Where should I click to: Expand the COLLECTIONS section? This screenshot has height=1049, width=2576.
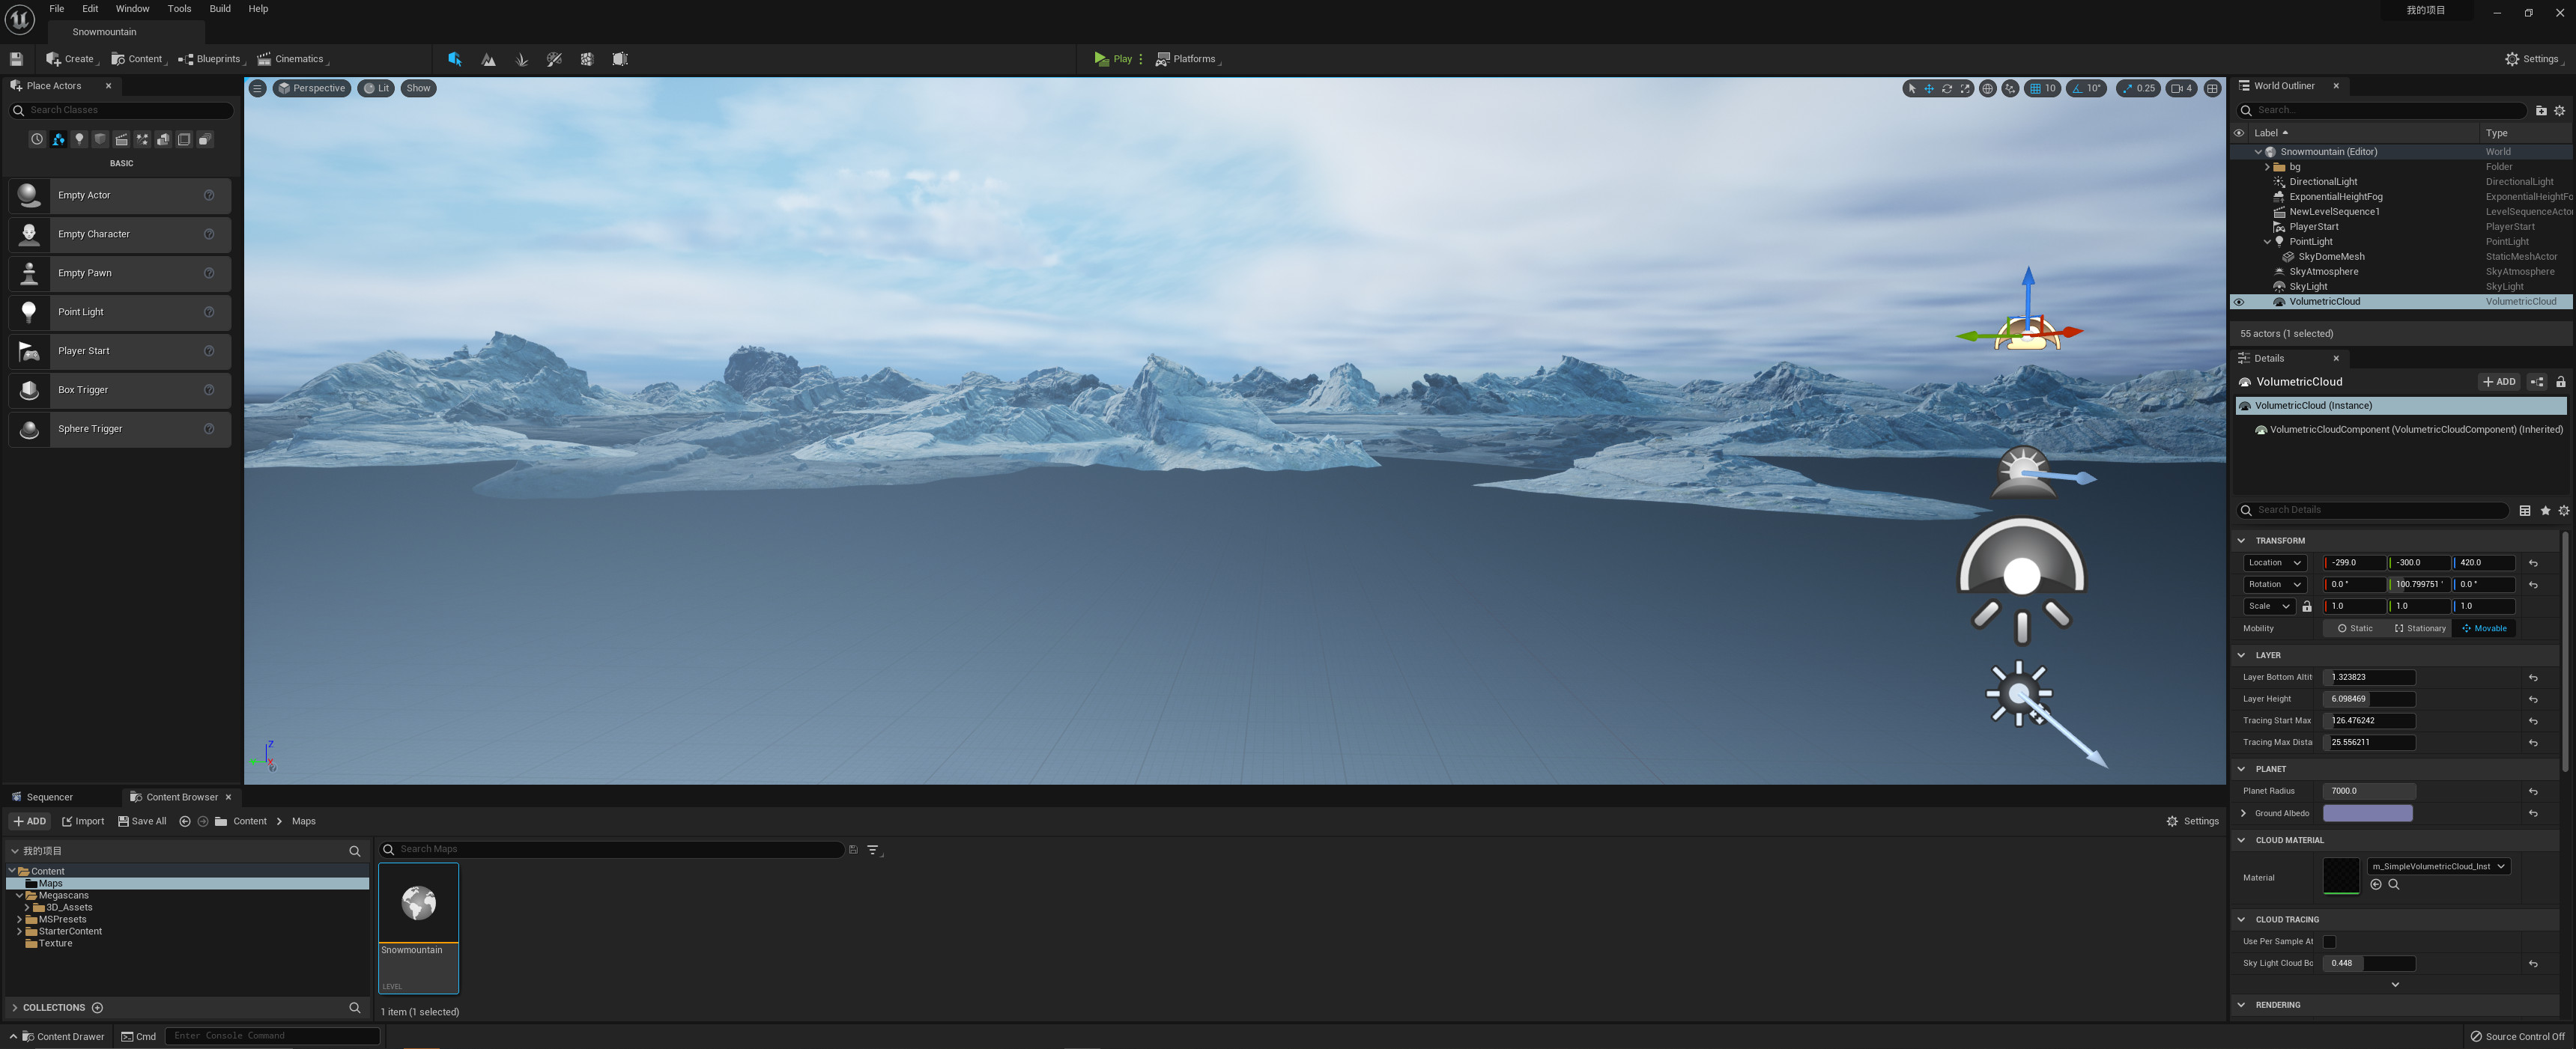click(x=14, y=1007)
